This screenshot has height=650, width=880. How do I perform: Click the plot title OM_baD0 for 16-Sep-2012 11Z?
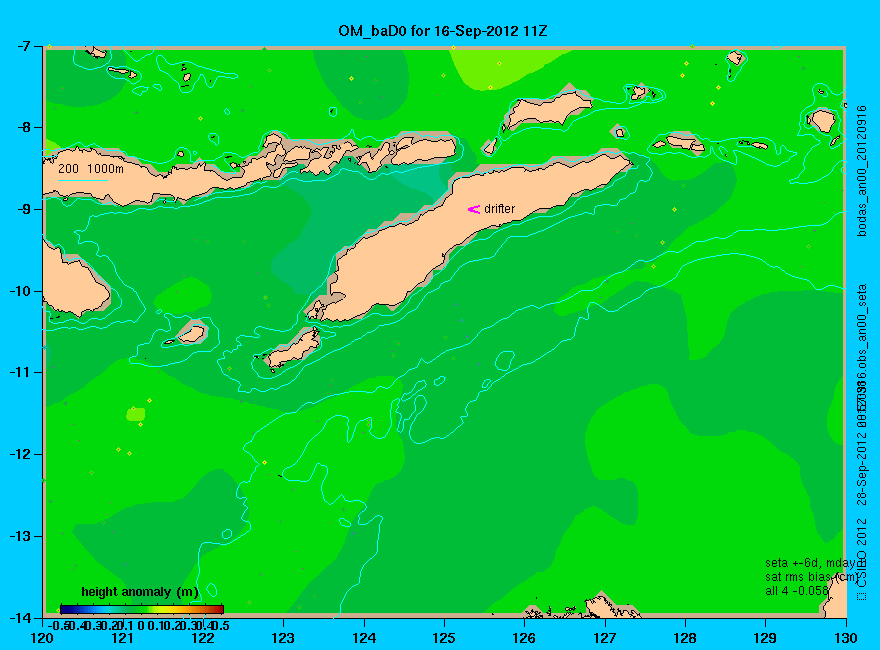point(442,31)
